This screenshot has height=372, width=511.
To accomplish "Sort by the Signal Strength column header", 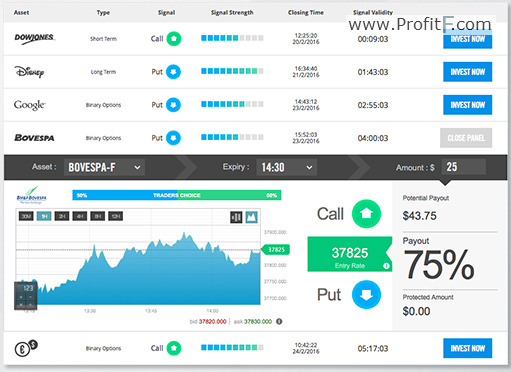I will point(232,13).
